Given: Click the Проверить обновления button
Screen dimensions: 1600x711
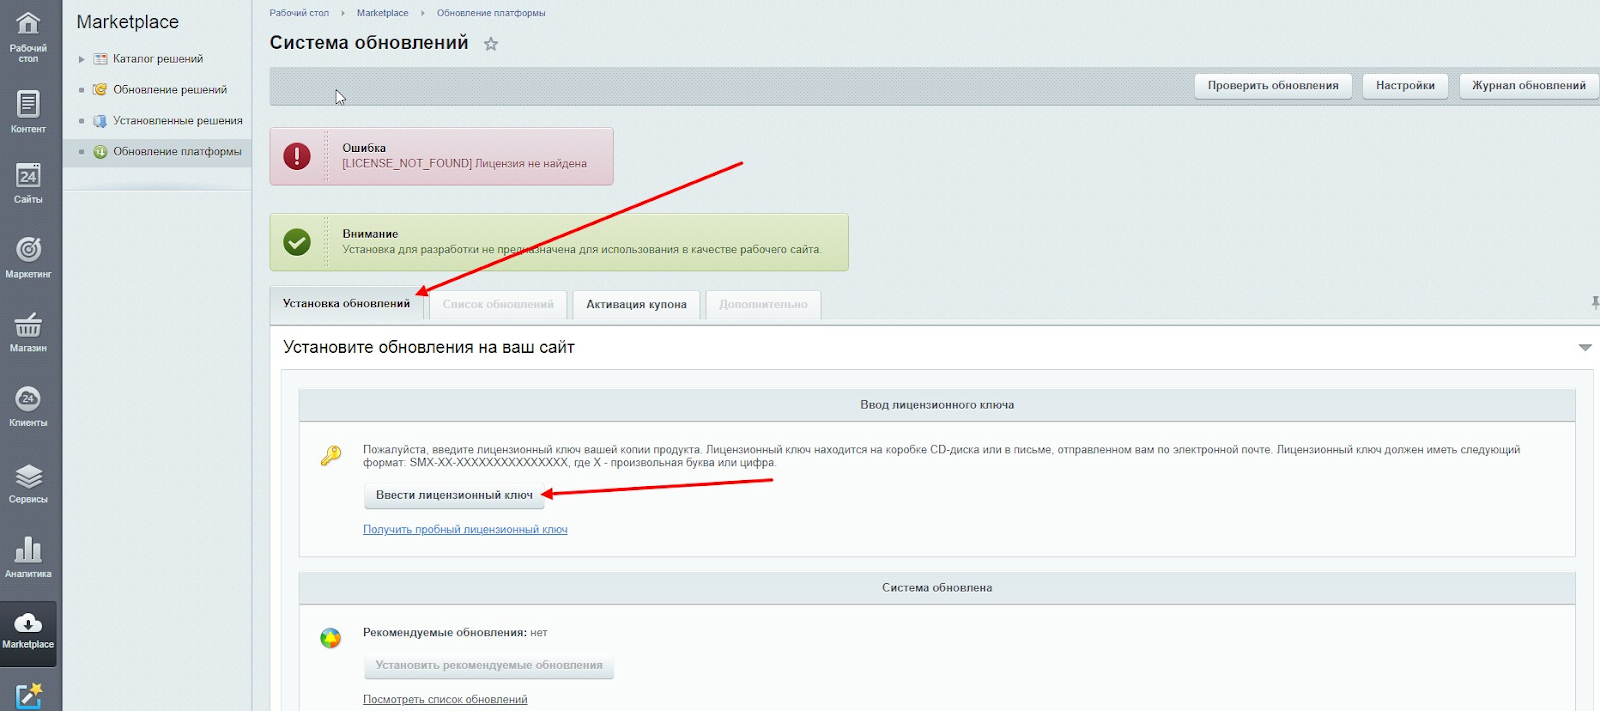Looking at the screenshot, I should click(x=1273, y=86).
